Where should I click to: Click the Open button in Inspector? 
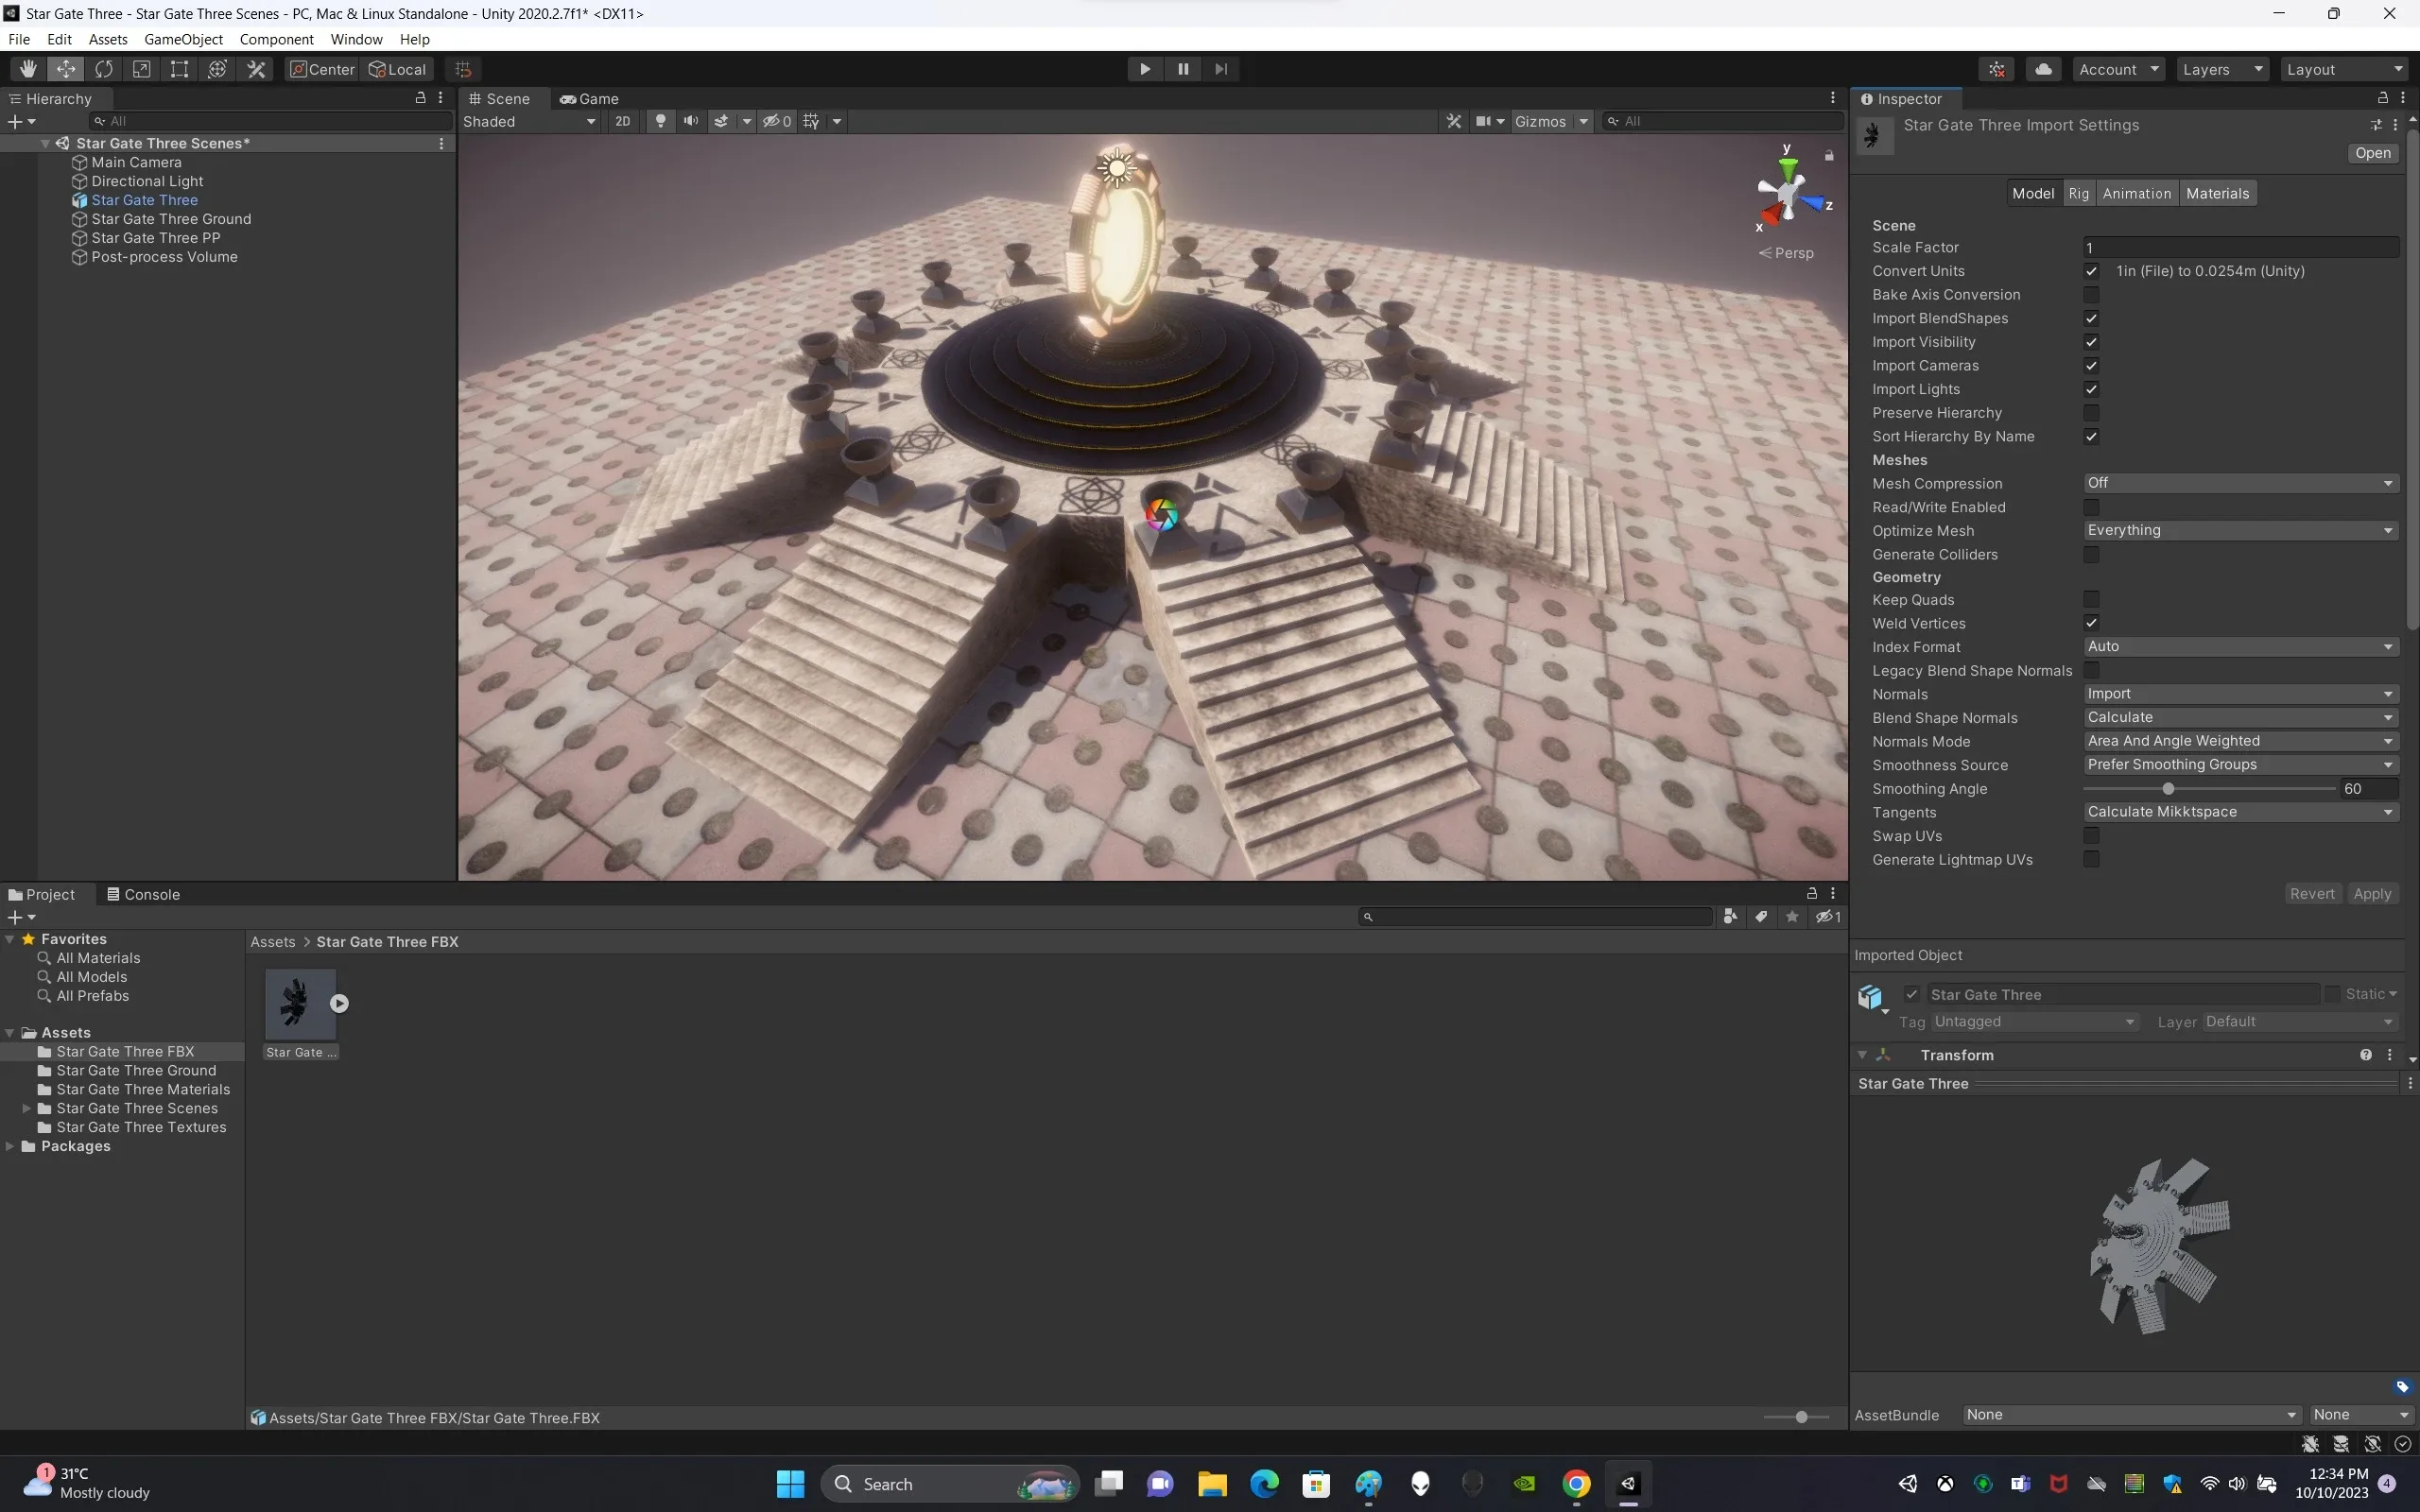click(x=2372, y=153)
